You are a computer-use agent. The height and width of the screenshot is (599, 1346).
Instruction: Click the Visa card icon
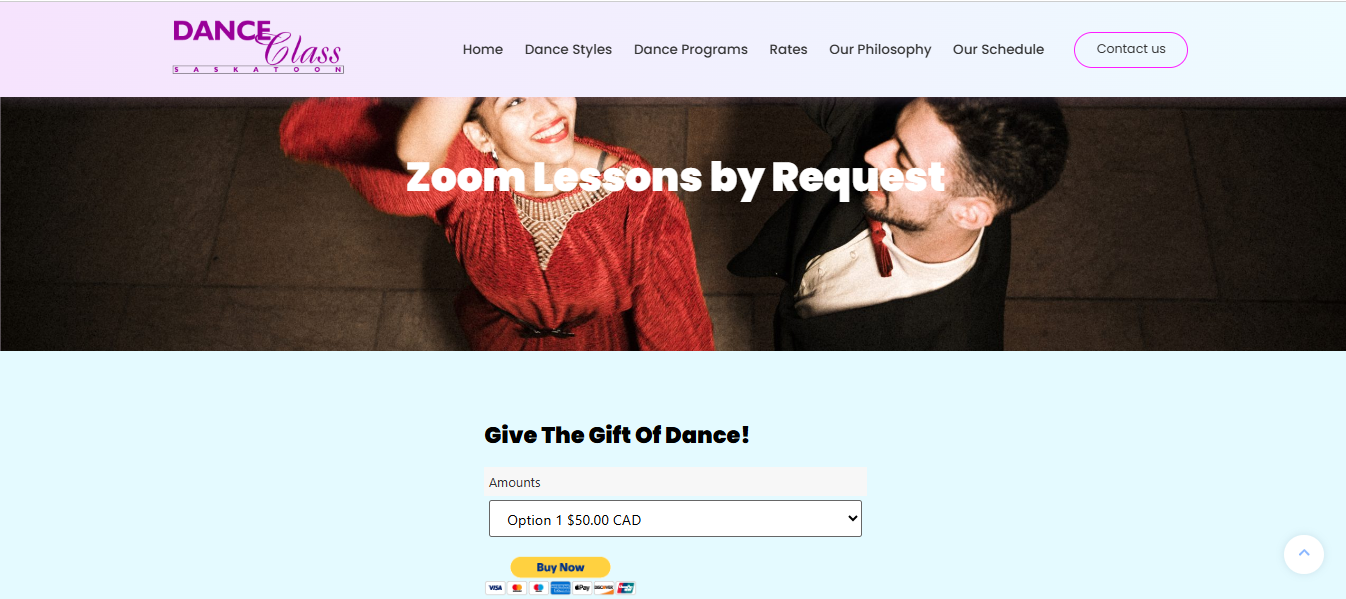495,588
